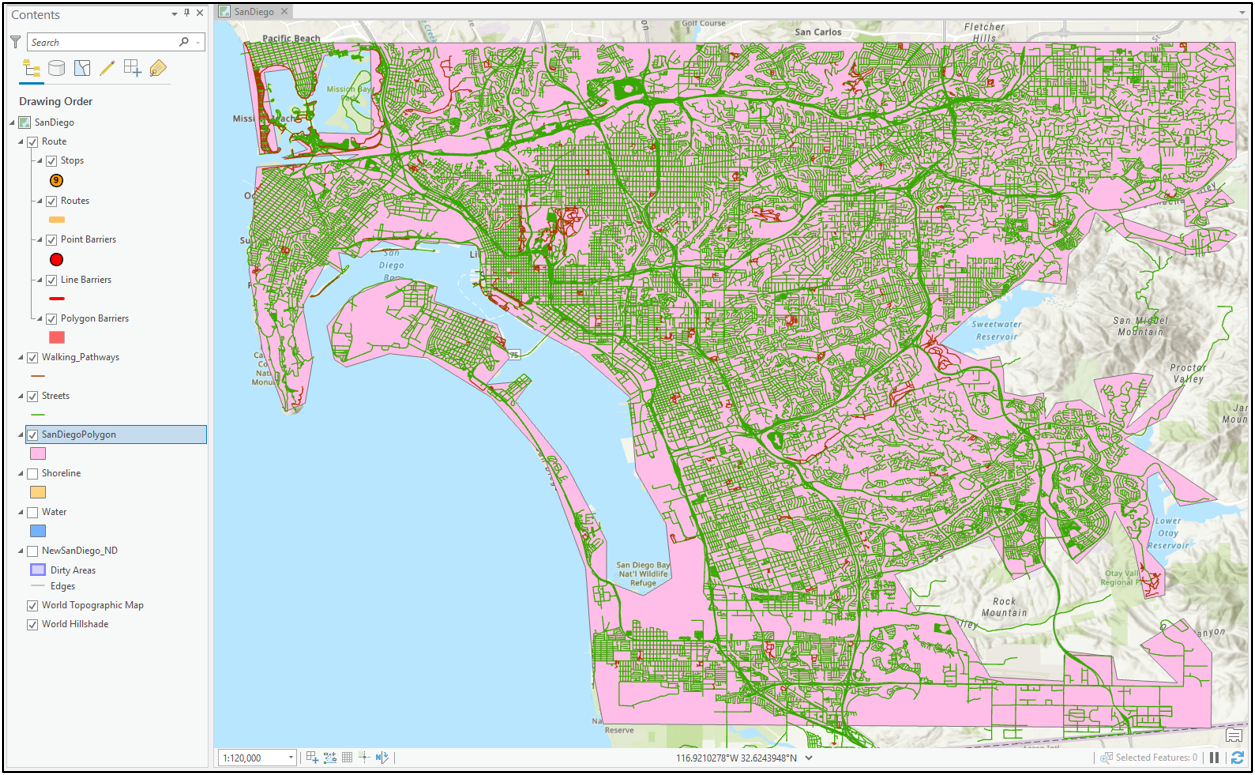Image resolution: width=1255 pixels, height=775 pixels.
Task: Click the filter funnel icon
Action: (x=16, y=42)
